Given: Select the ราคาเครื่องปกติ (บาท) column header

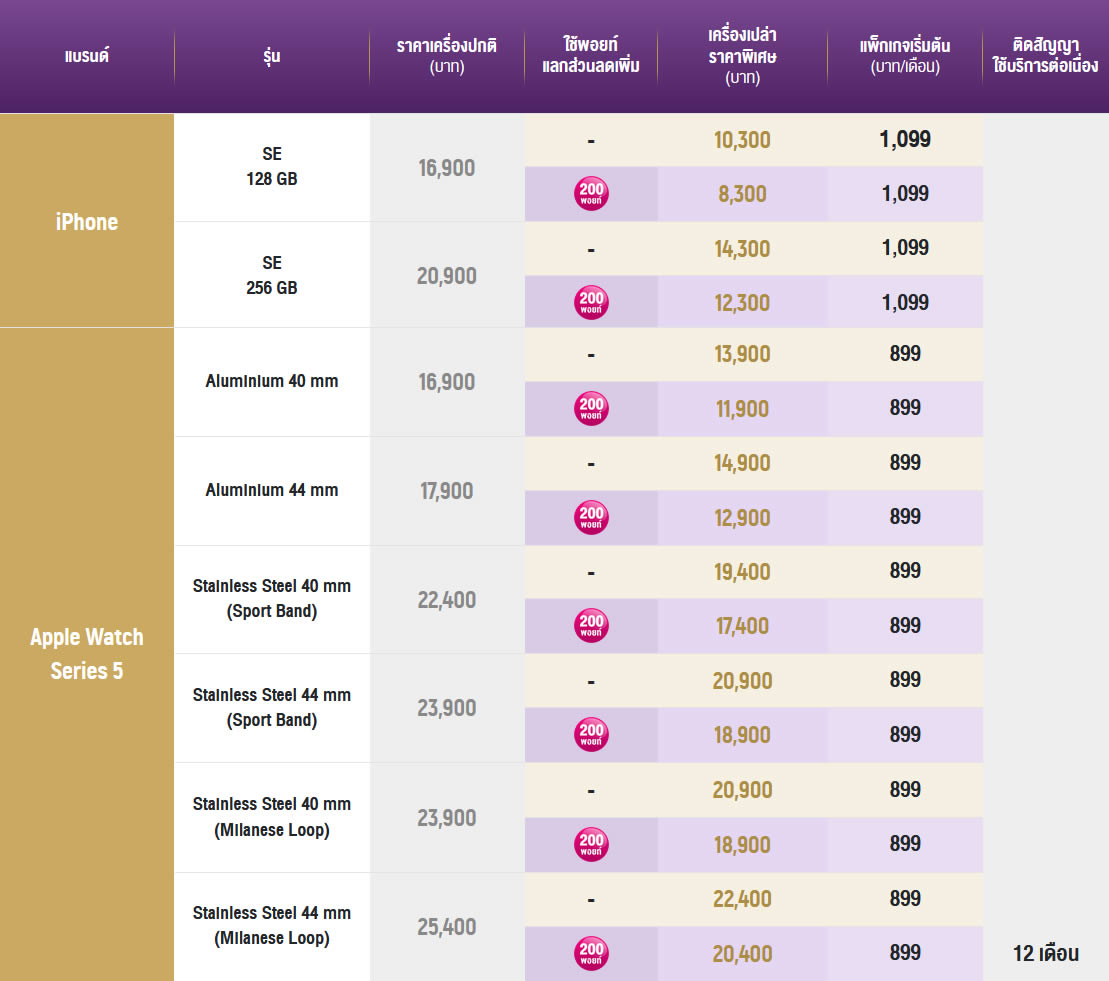Looking at the screenshot, I should click(446, 56).
